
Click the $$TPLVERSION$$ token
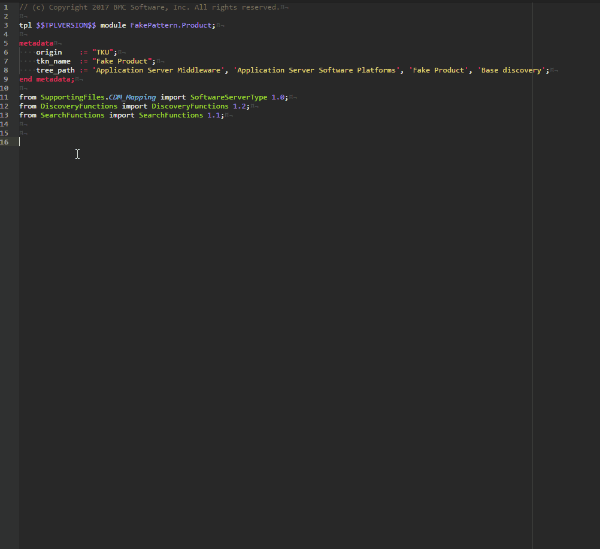66,25
